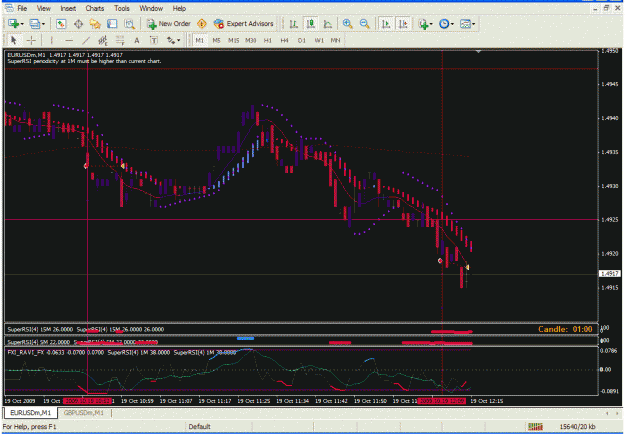Image resolution: width=625 pixels, height=434 pixels.
Task: Switch the chart to D1 timeframe
Action: point(301,40)
